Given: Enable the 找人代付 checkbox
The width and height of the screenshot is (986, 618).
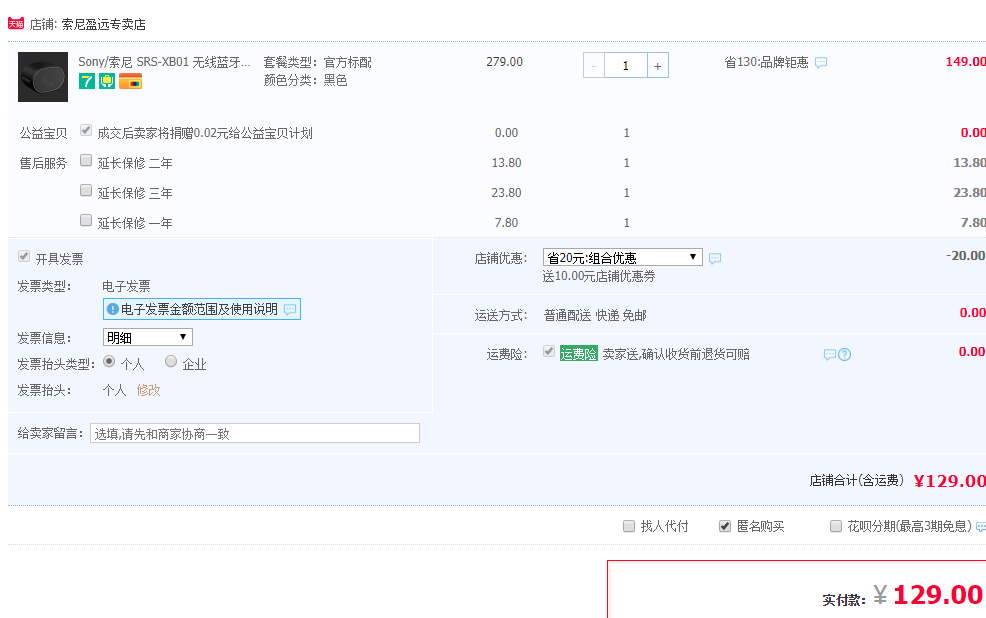Looking at the screenshot, I should click(x=629, y=526).
